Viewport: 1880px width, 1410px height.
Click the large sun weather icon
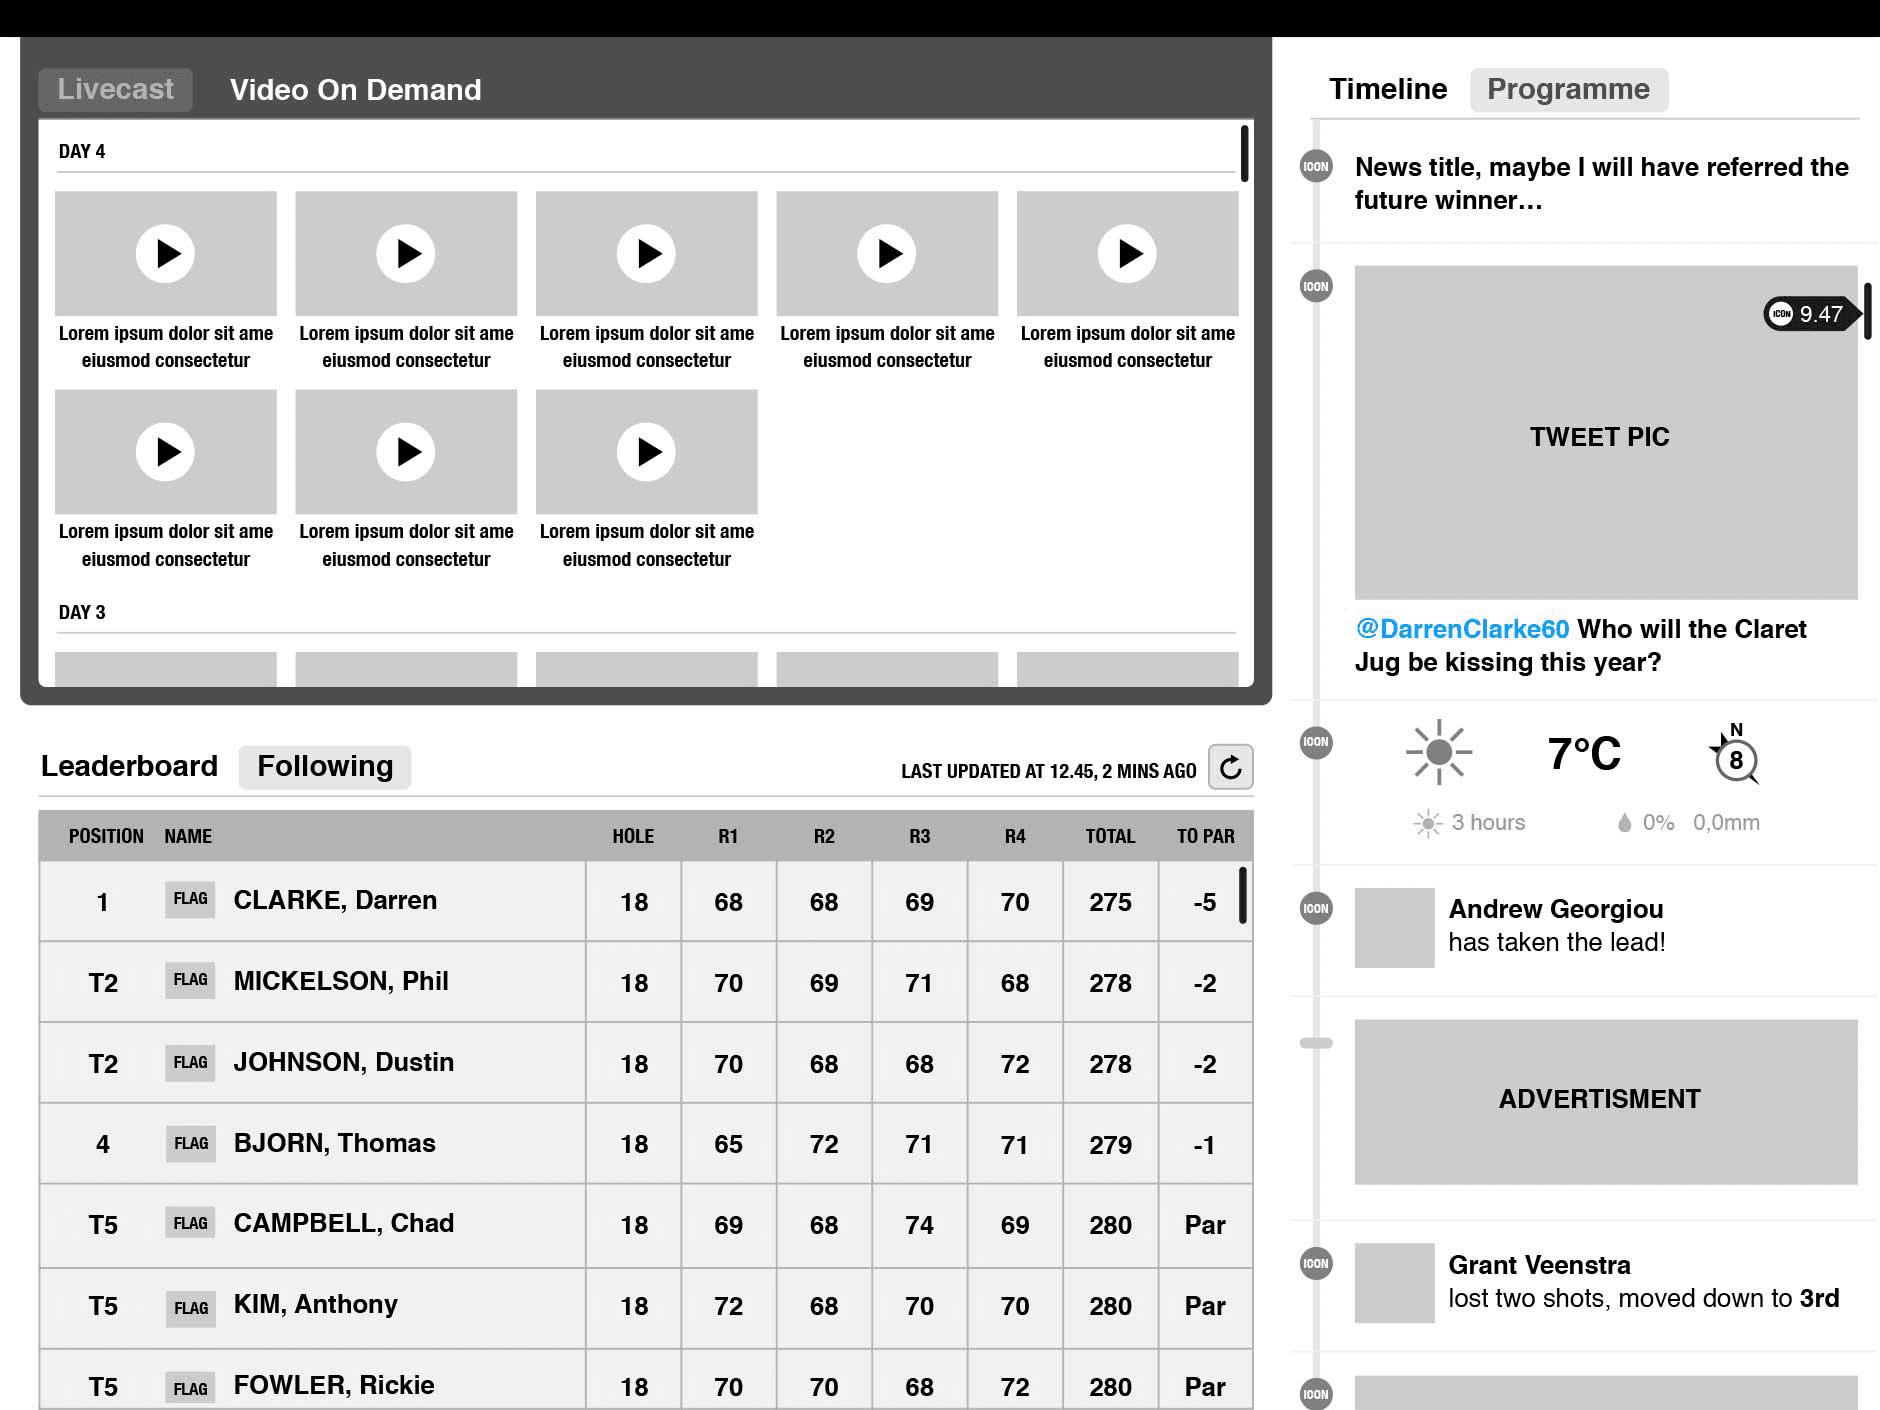tap(1439, 752)
